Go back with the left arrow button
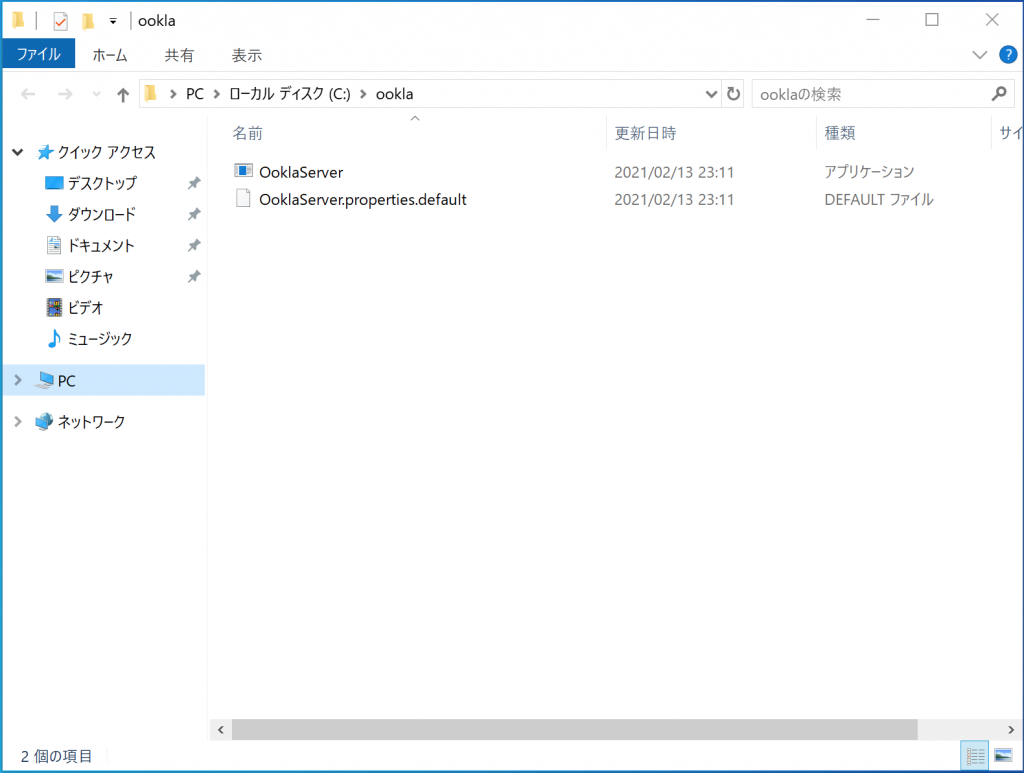Image resolution: width=1024 pixels, height=773 pixels. click(27, 95)
